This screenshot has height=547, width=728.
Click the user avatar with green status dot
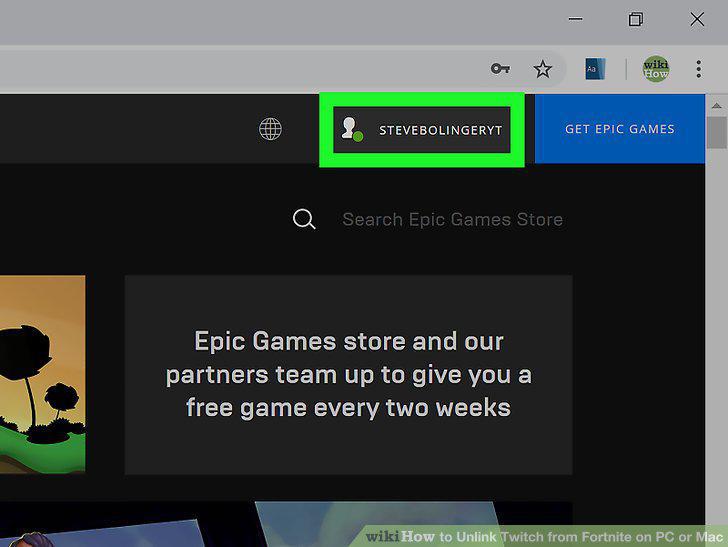[351, 129]
